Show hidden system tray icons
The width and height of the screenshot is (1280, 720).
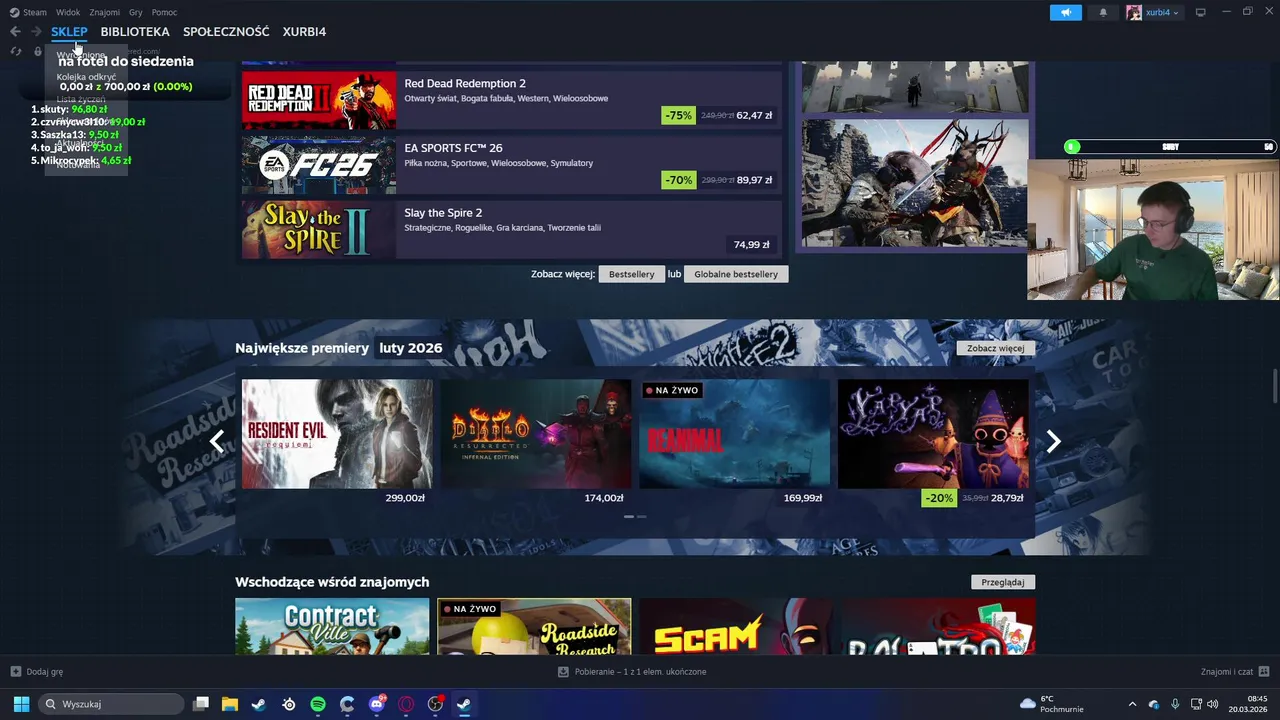[x=1132, y=704]
